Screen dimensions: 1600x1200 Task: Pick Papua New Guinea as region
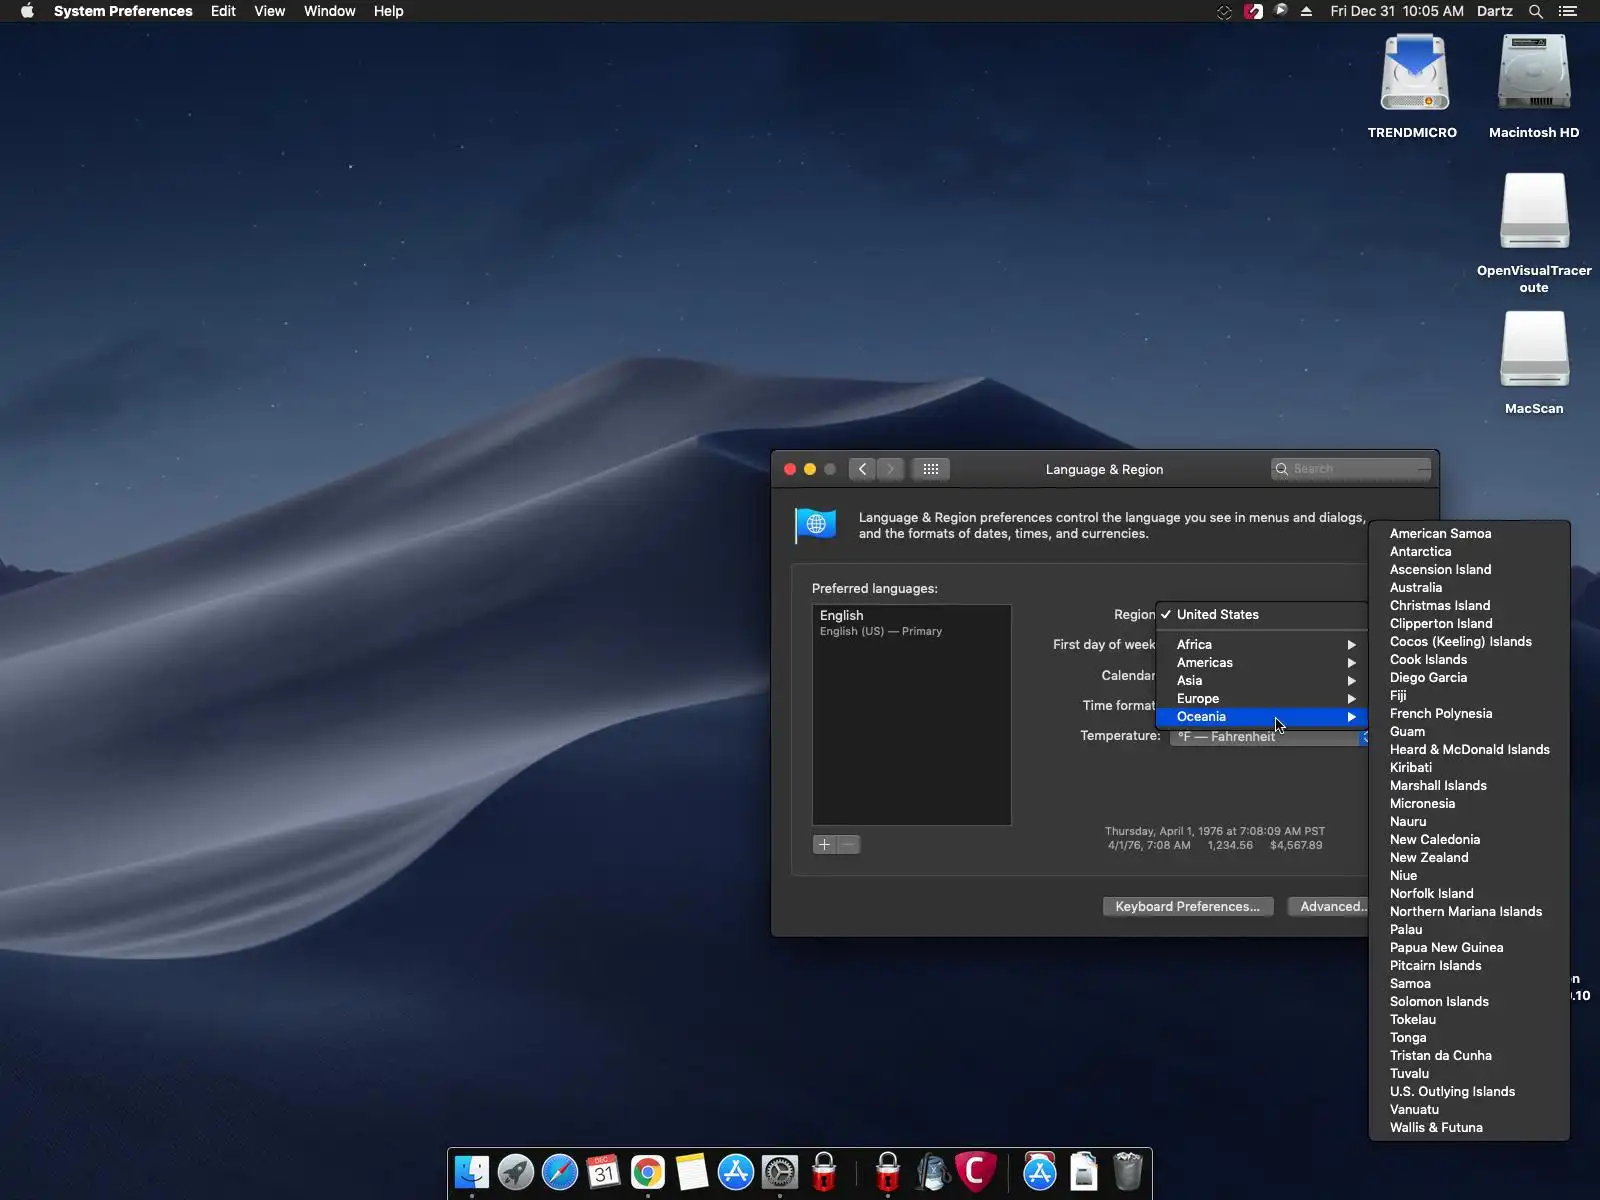click(x=1469, y=948)
